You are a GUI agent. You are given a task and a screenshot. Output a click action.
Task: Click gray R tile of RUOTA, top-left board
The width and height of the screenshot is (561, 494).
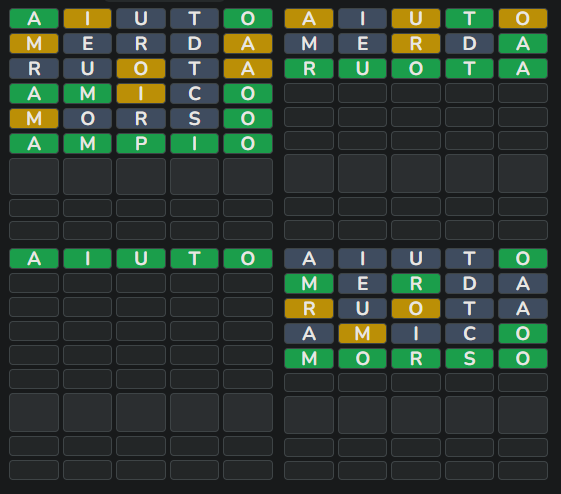(34, 68)
